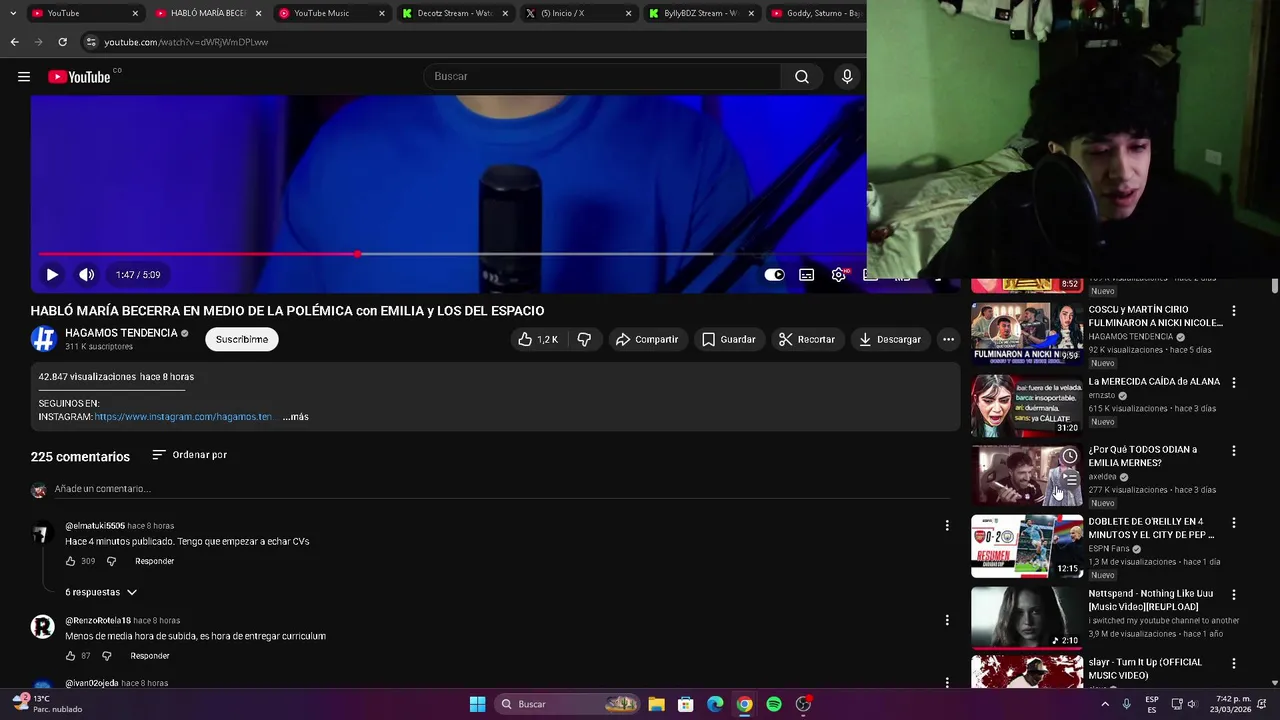Screen dimensions: 1280x720
Task: Open the COSCU y MARTÍN CIRIO video thumbnail
Action: click(1027, 333)
